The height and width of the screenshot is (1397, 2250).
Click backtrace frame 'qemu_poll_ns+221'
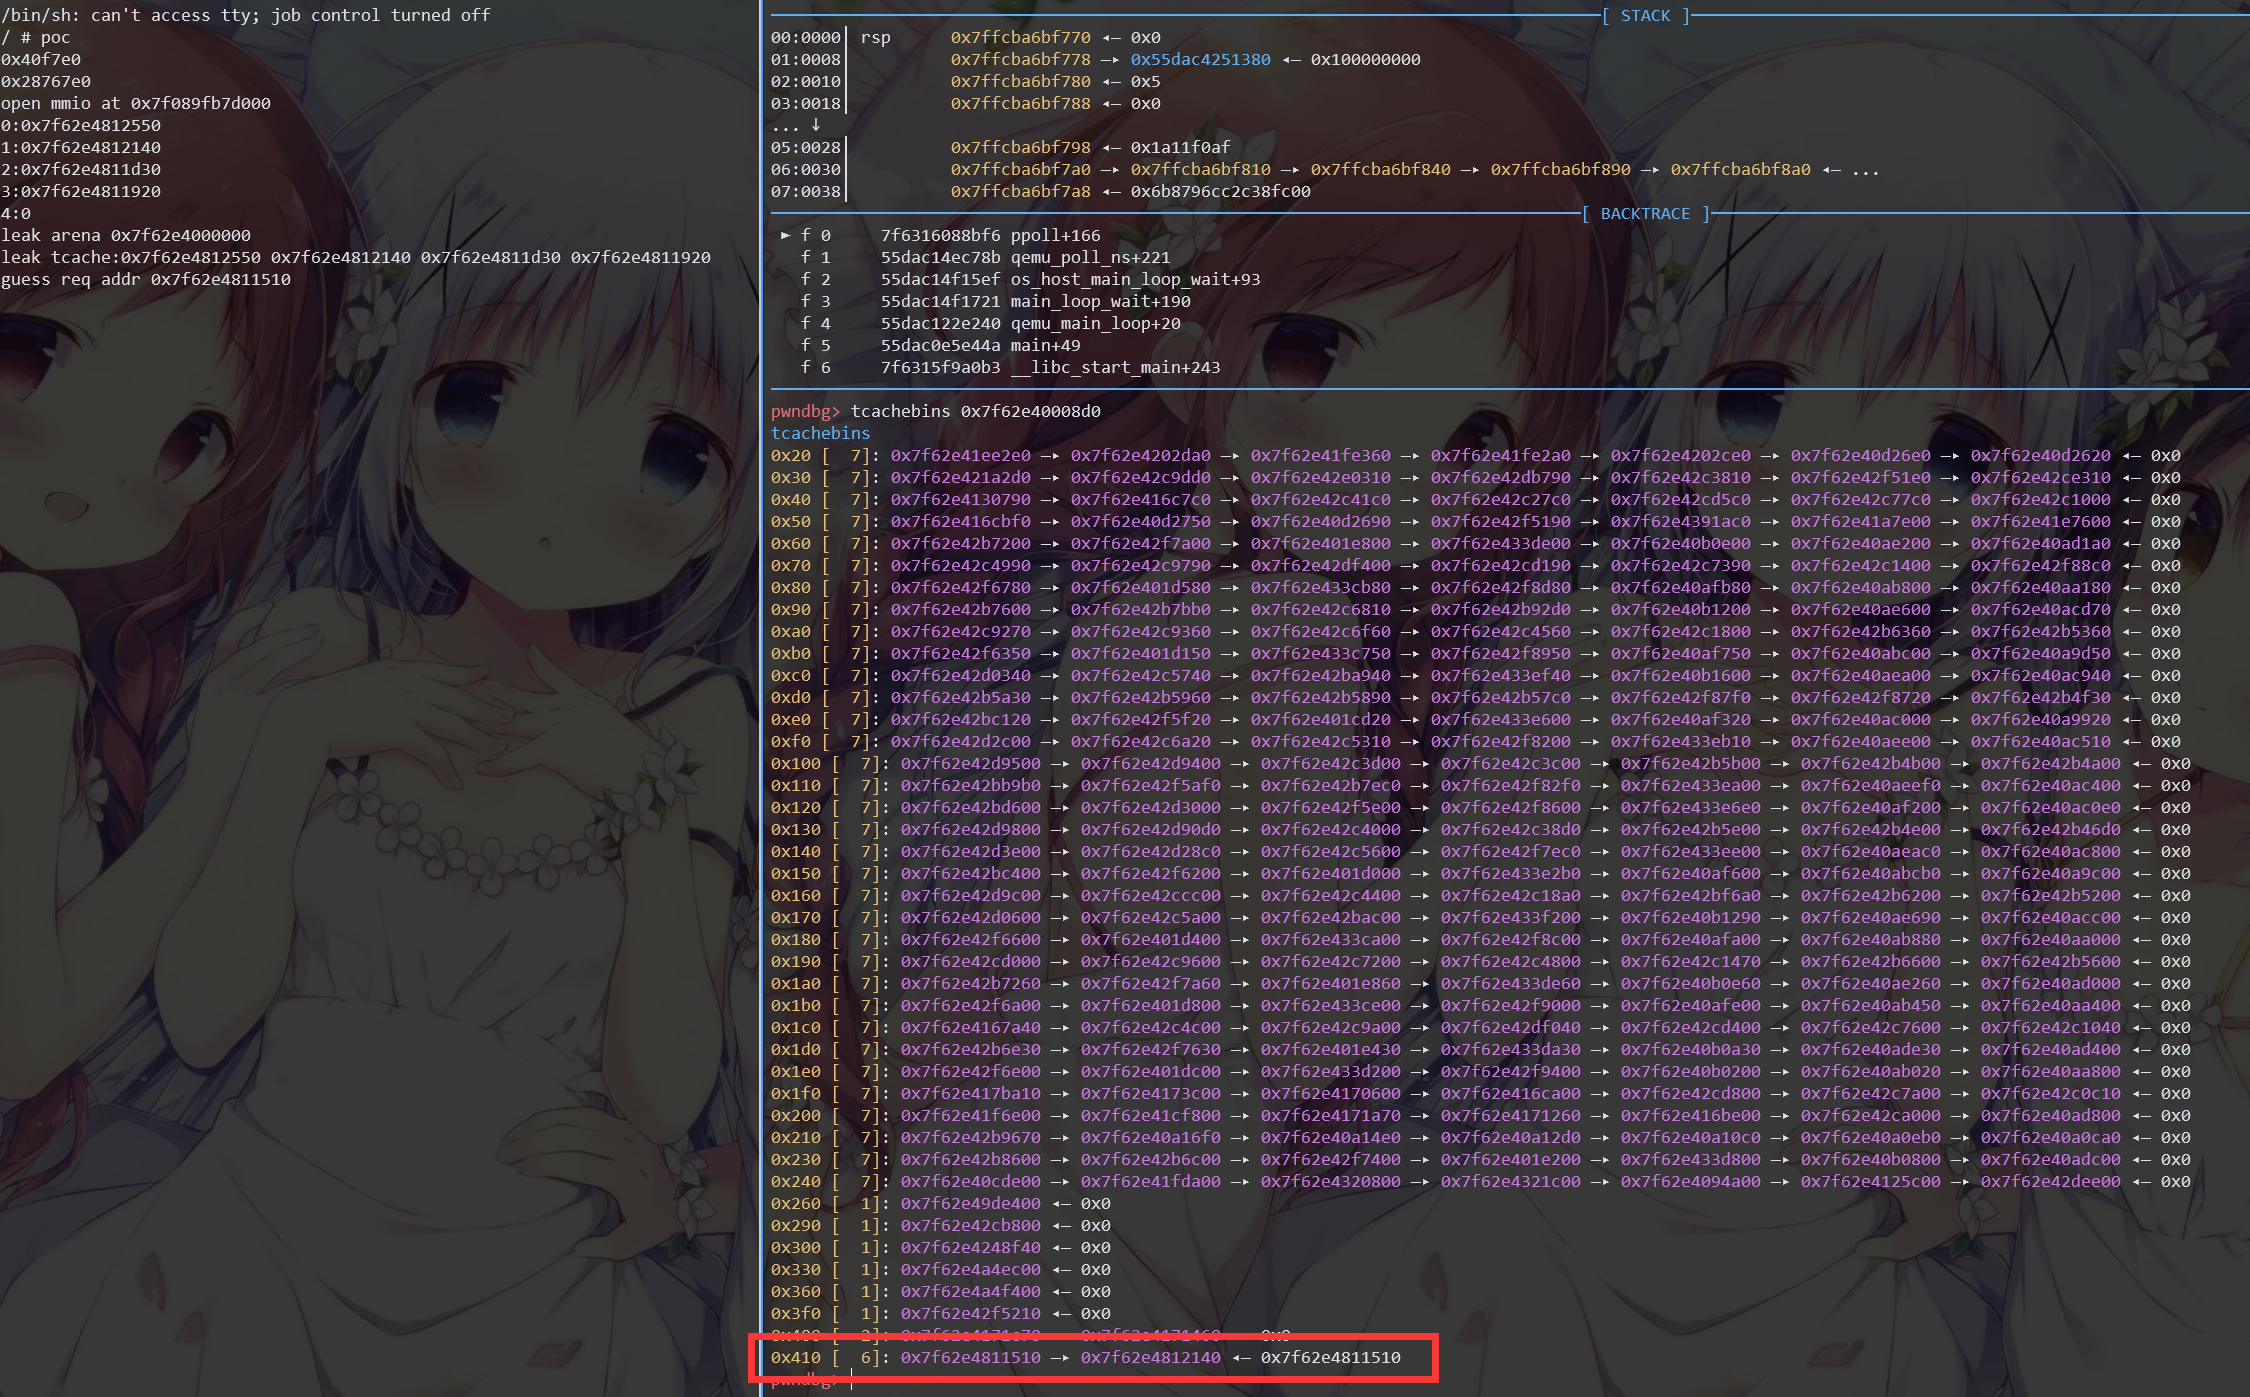pyautogui.click(x=1090, y=257)
